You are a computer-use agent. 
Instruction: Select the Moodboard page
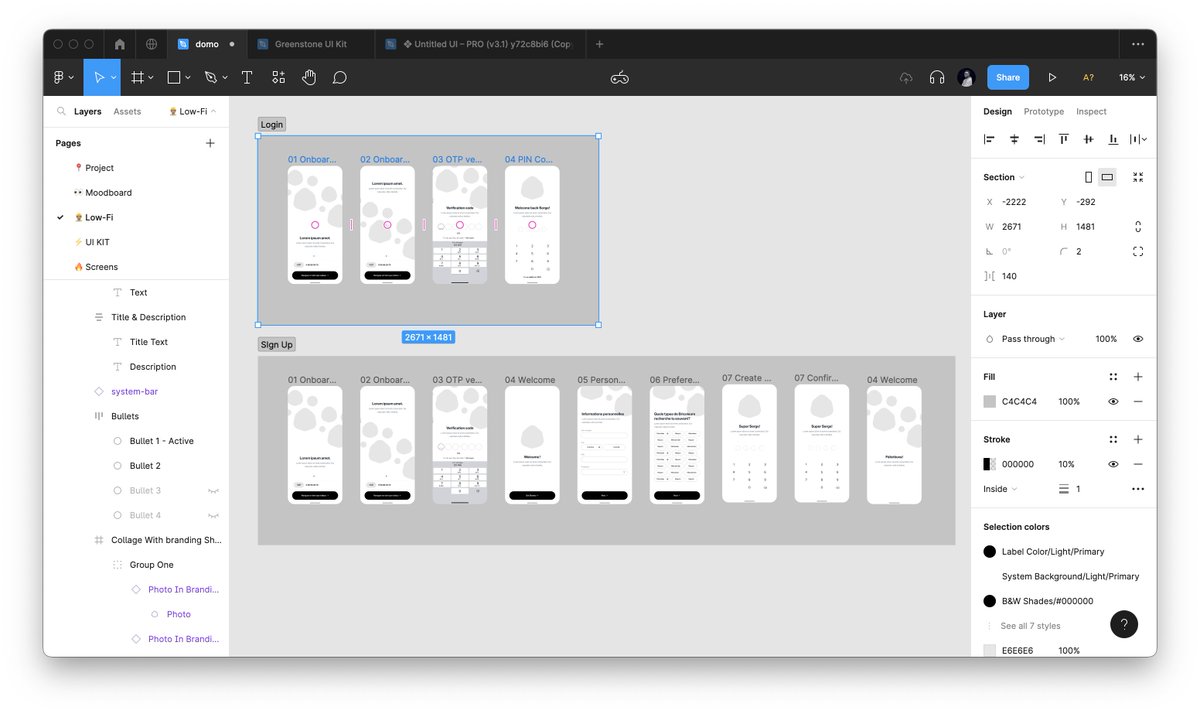(x=108, y=193)
